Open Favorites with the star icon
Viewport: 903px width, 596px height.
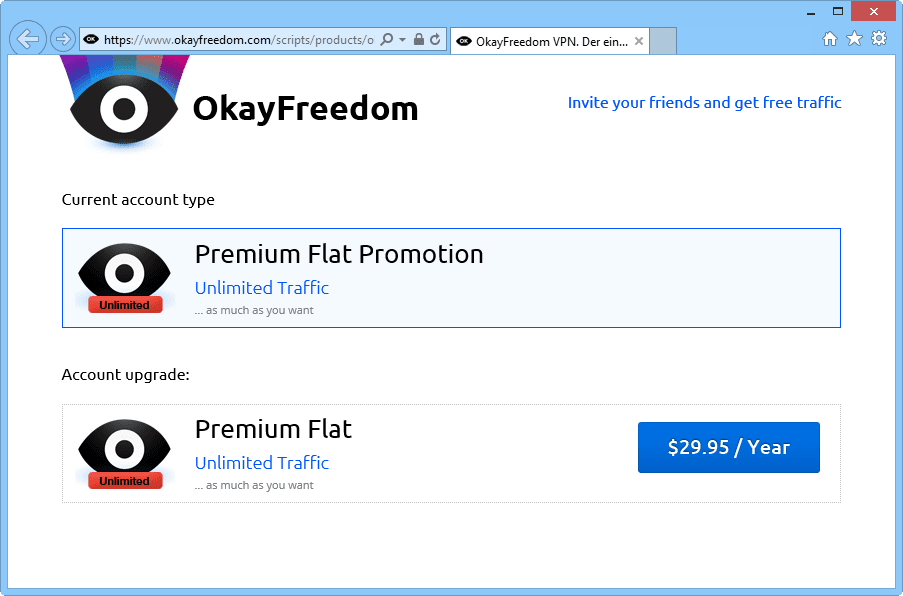tap(854, 39)
